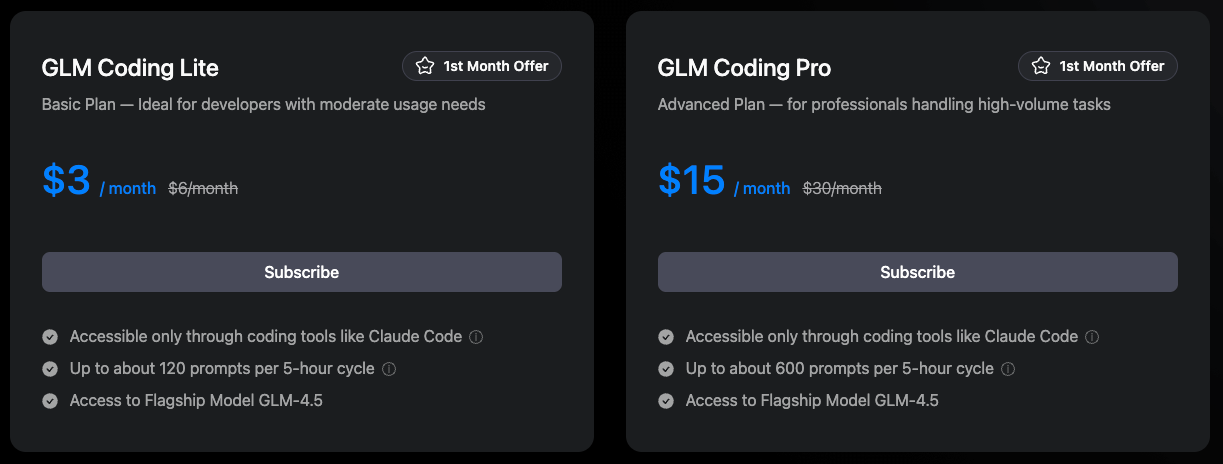Open info icon beside 600 prompts limit

1008,369
